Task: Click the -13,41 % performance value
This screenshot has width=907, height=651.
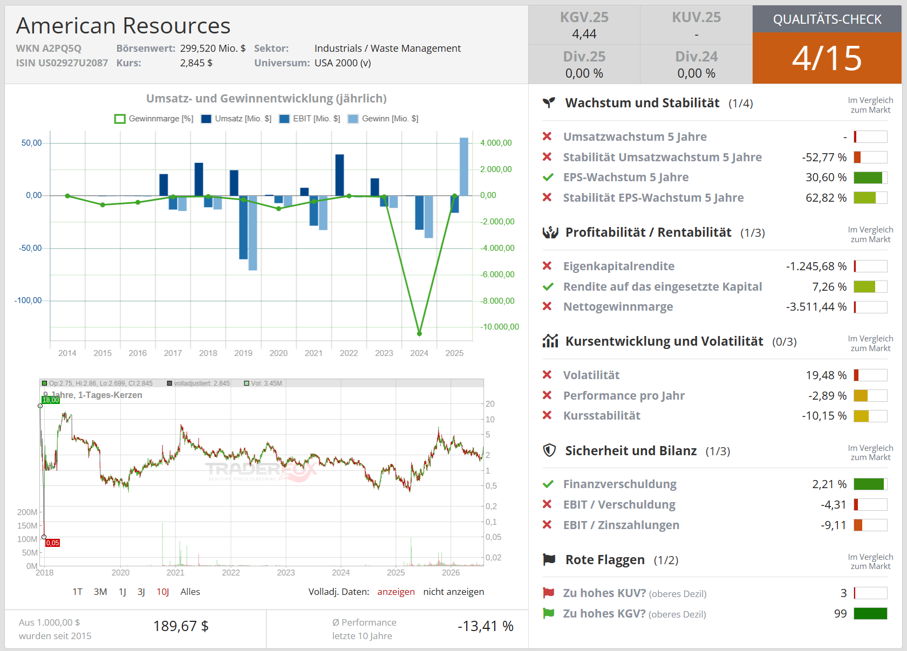Action: tap(485, 626)
